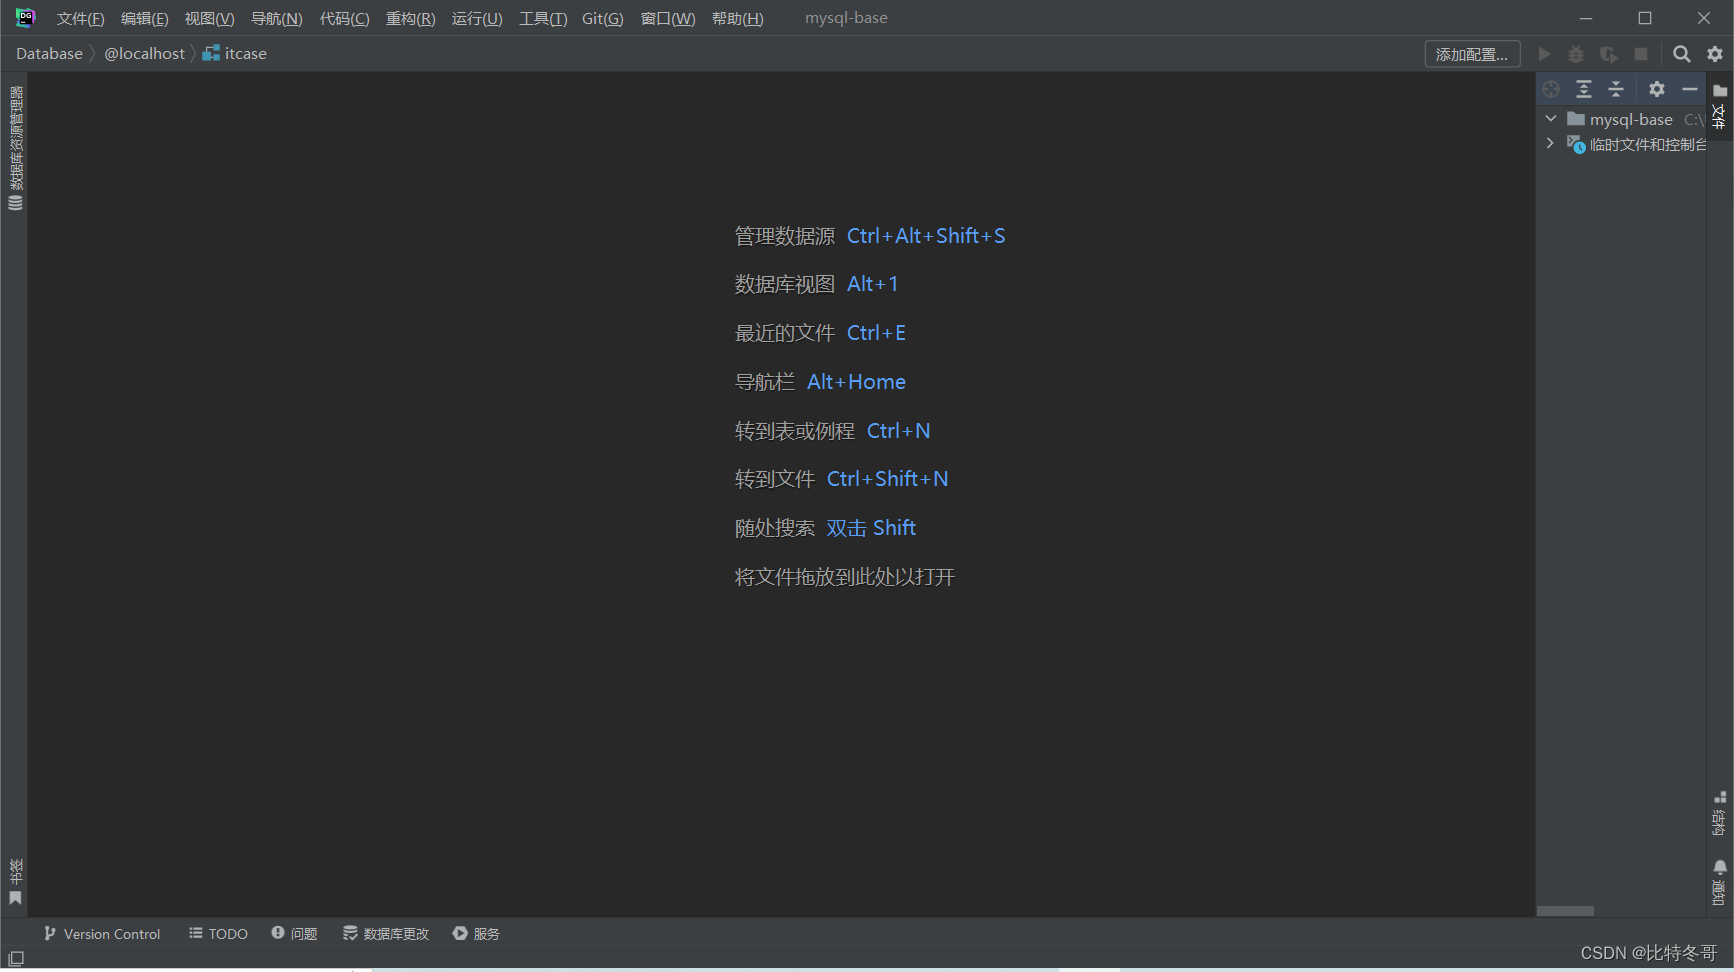The width and height of the screenshot is (1734, 972).
Task: Minimize the DataGrip window
Action: 1586,18
